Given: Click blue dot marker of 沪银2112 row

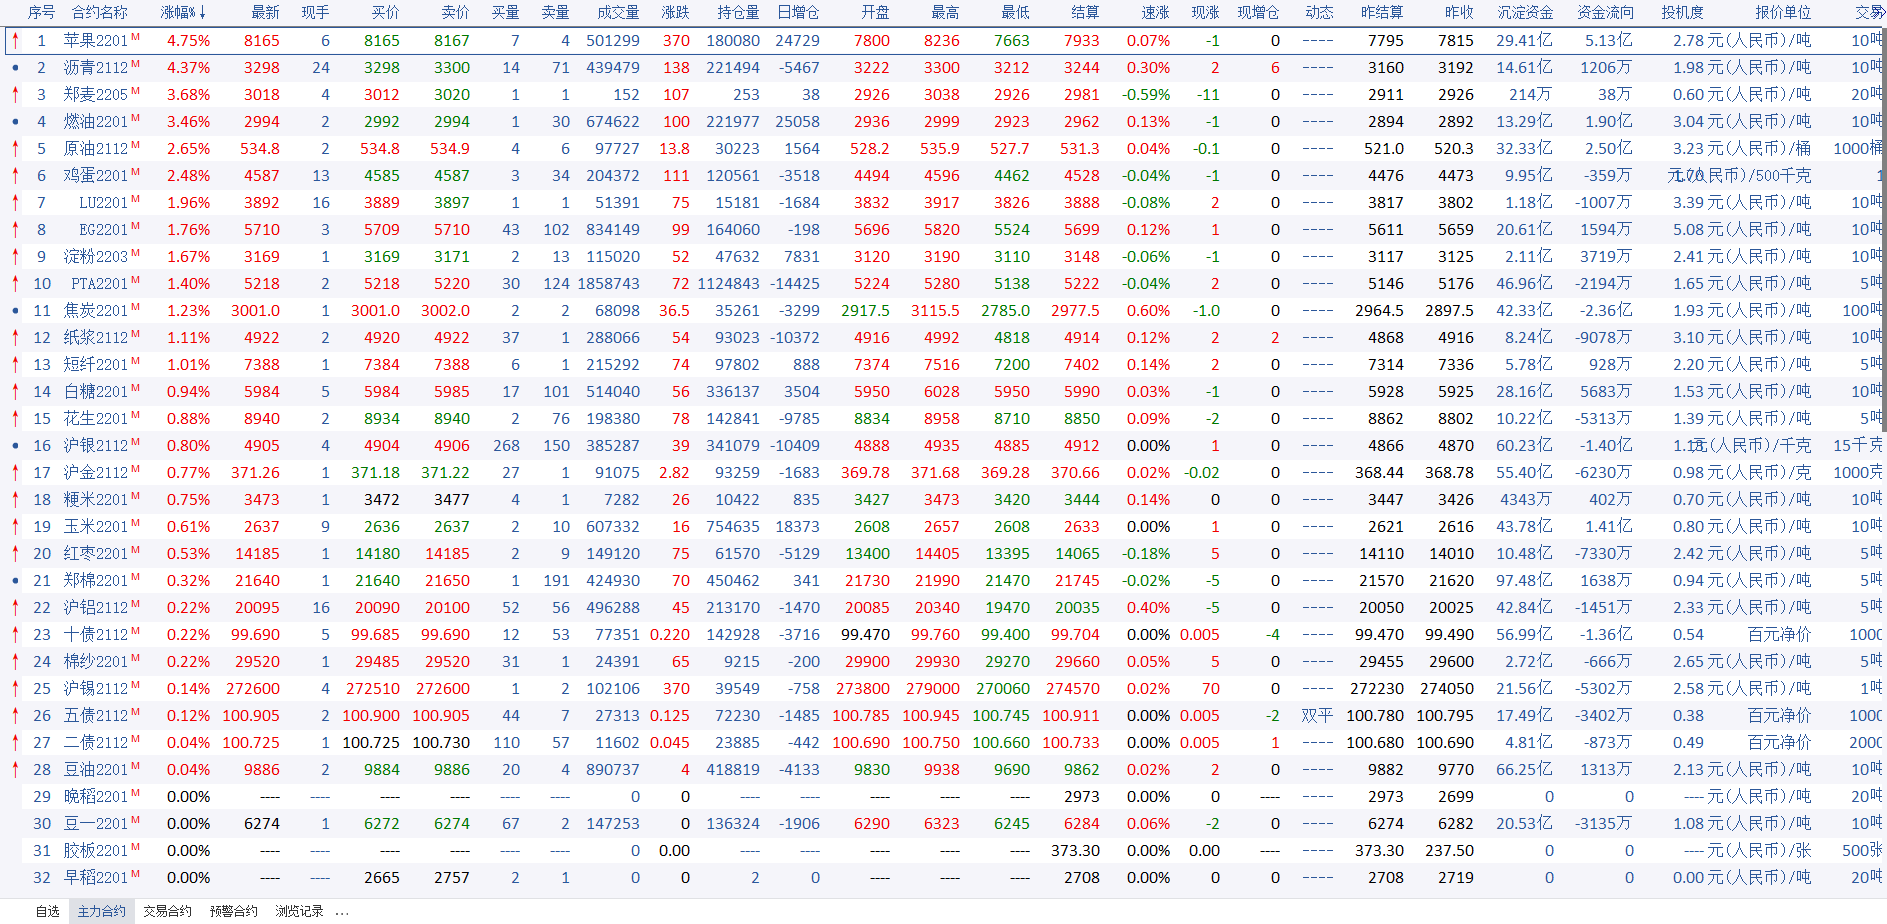Looking at the screenshot, I should click(15, 446).
